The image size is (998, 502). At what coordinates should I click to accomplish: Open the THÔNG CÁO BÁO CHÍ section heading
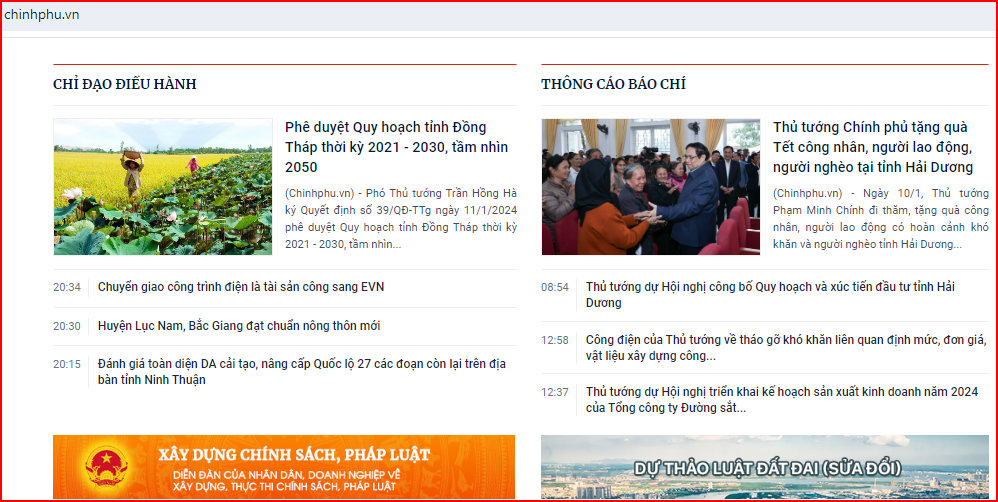click(614, 84)
